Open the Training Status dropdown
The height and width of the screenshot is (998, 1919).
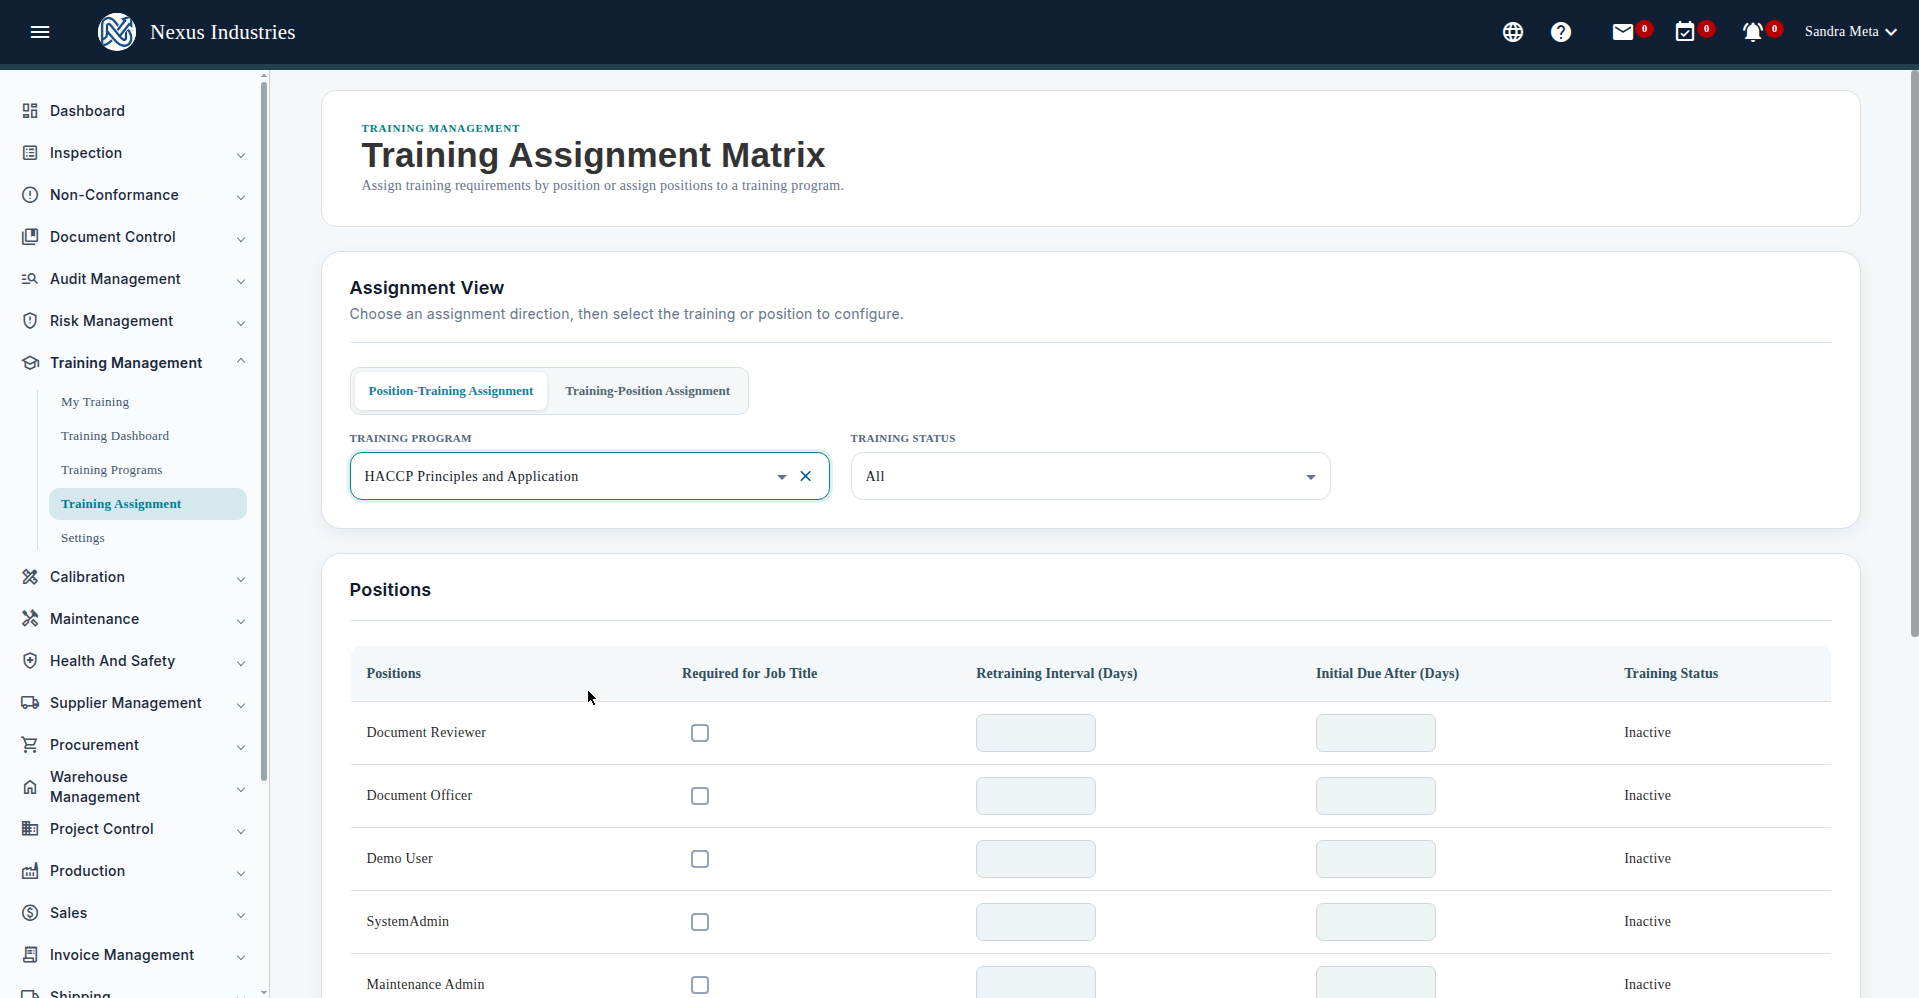pyautogui.click(x=1090, y=476)
